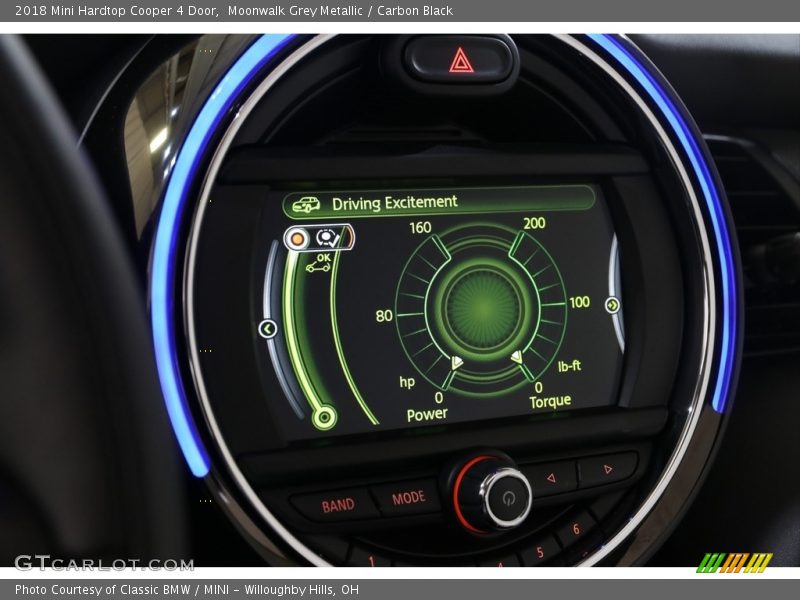Screen dimensions: 800x600
Task: Tap the car icon beside Driving Excitement
Action: (x=306, y=205)
